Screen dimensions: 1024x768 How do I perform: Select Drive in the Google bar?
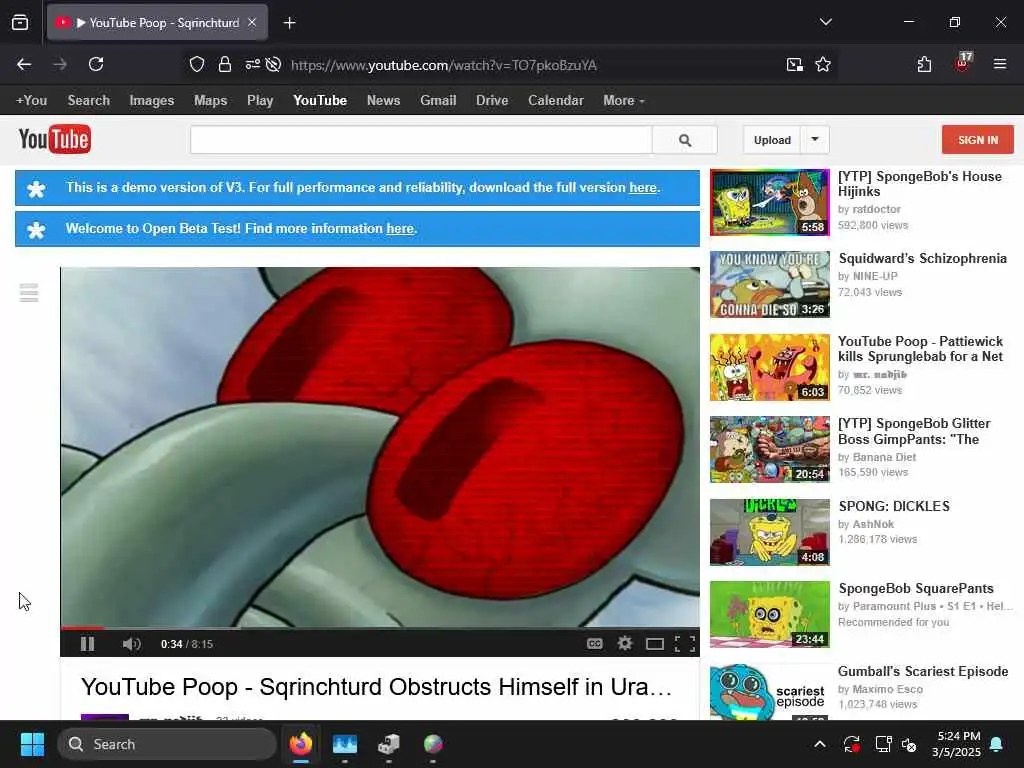[492, 101]
